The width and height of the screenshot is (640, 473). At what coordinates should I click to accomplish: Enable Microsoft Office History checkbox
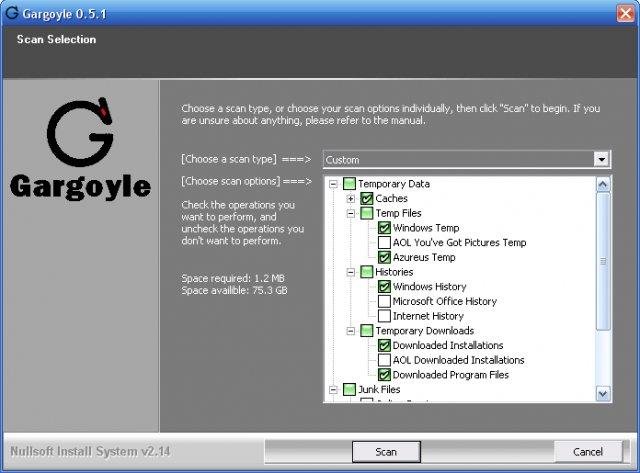(x=384, y=301)
